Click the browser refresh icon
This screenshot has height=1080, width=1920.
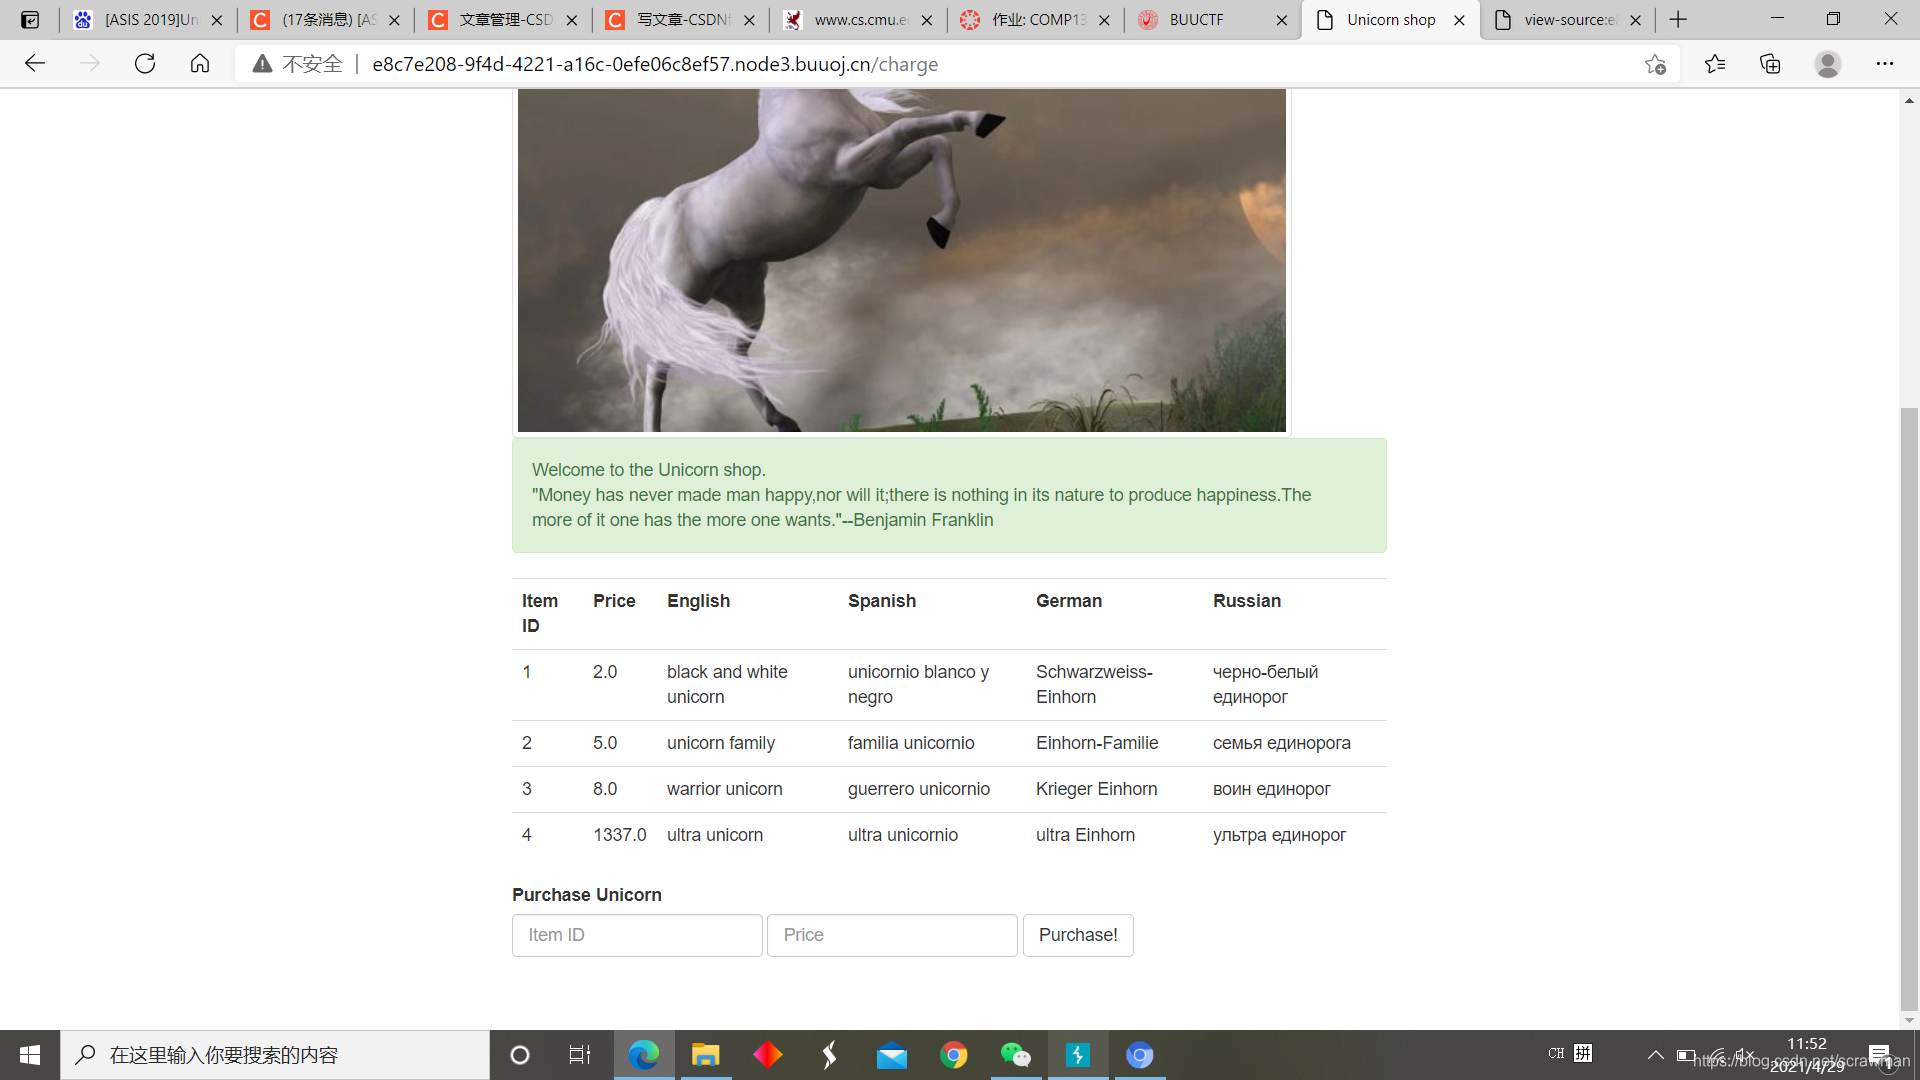pos(145,64)
